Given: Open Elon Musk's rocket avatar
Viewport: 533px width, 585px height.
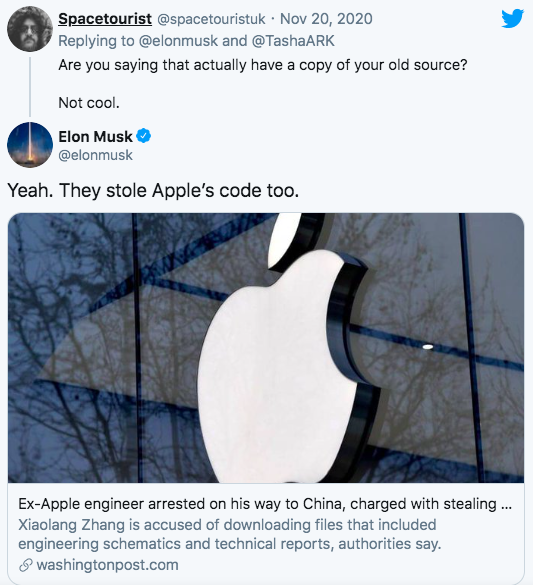Looking at the screenshot, I should (30, 145).
